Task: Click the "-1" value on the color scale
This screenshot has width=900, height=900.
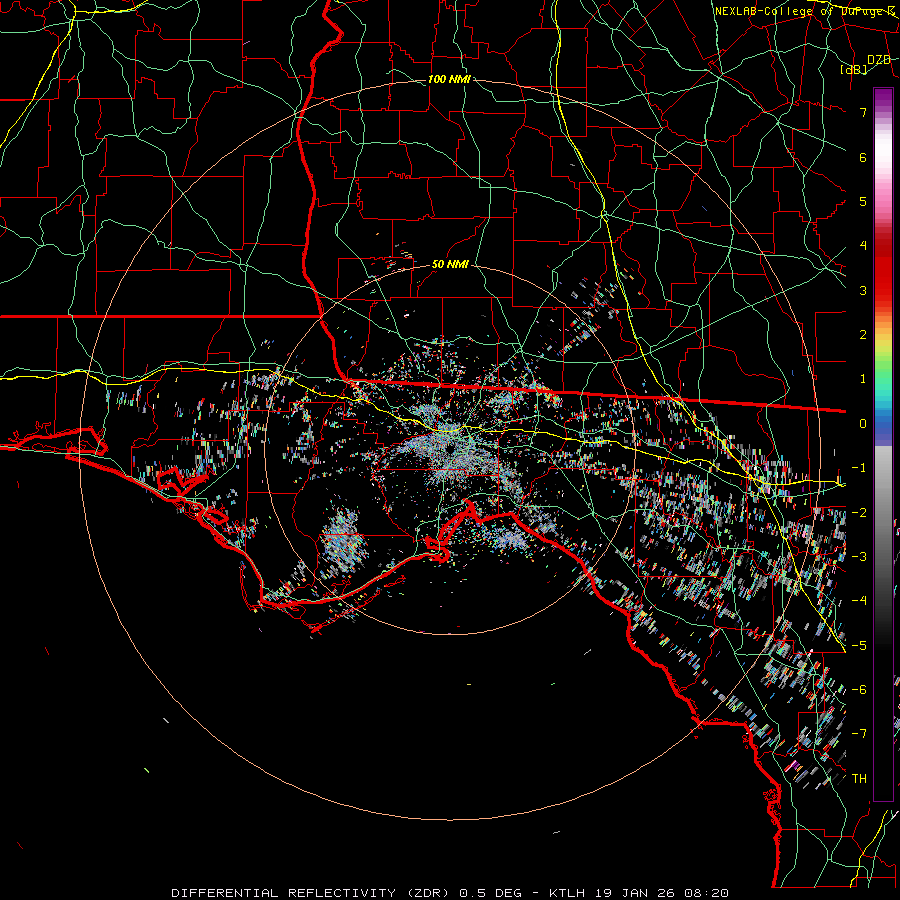Action: (859, 468)
